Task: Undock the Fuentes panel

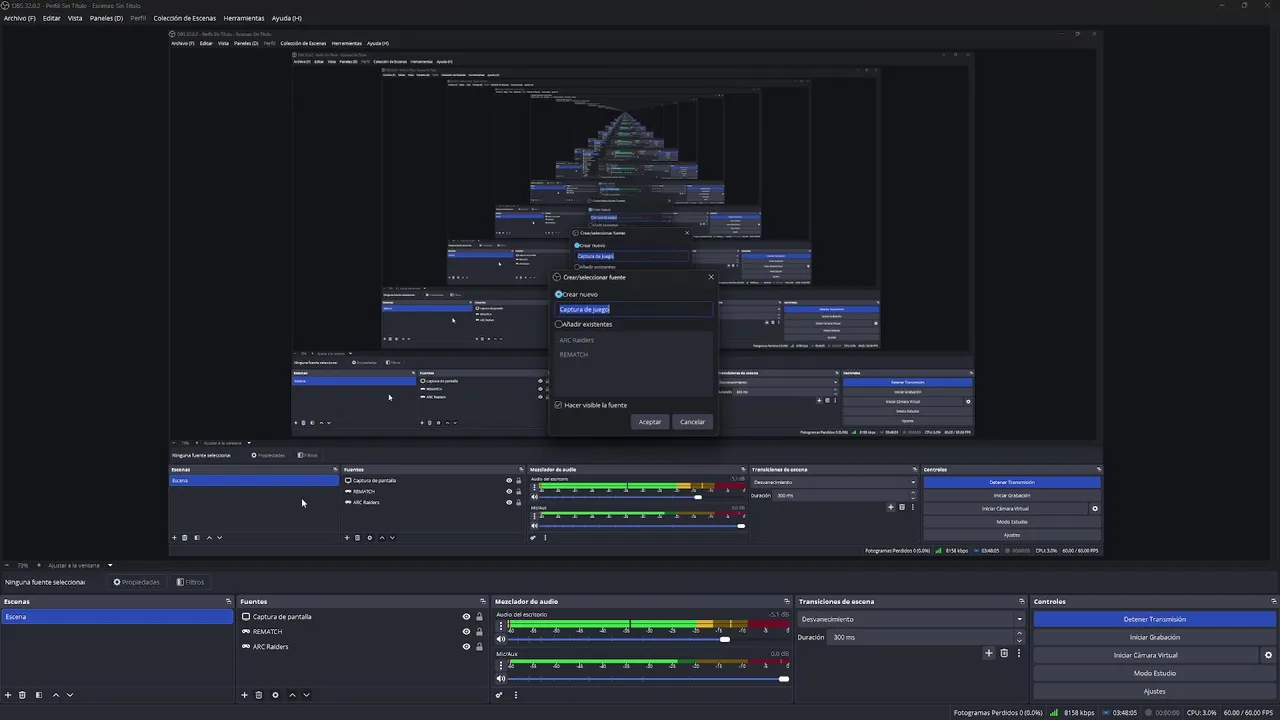Action: coord(483,602)
